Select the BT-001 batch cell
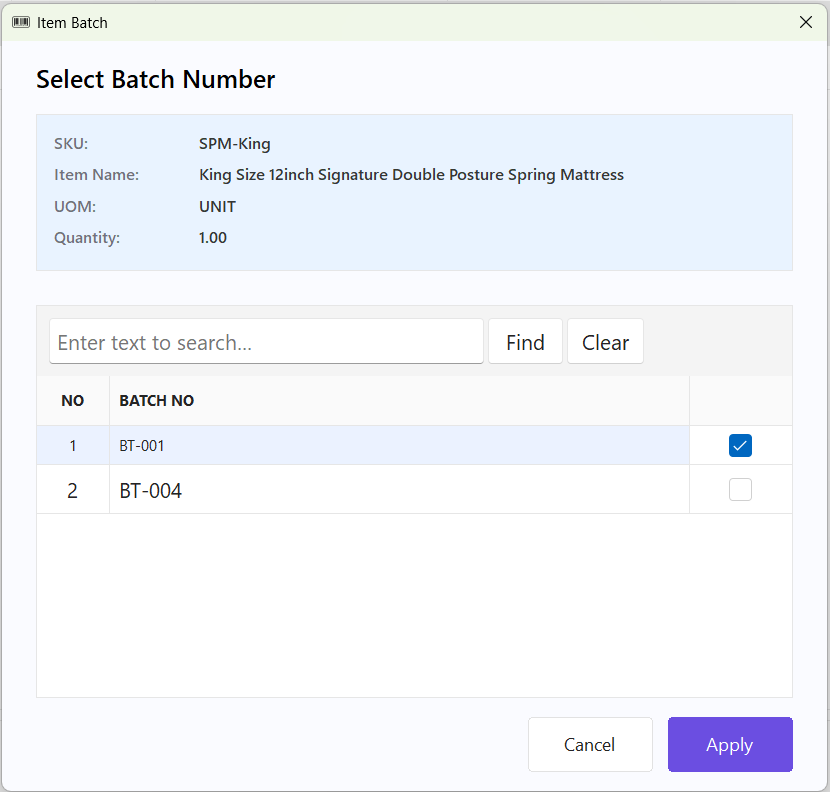 point(399,446)
